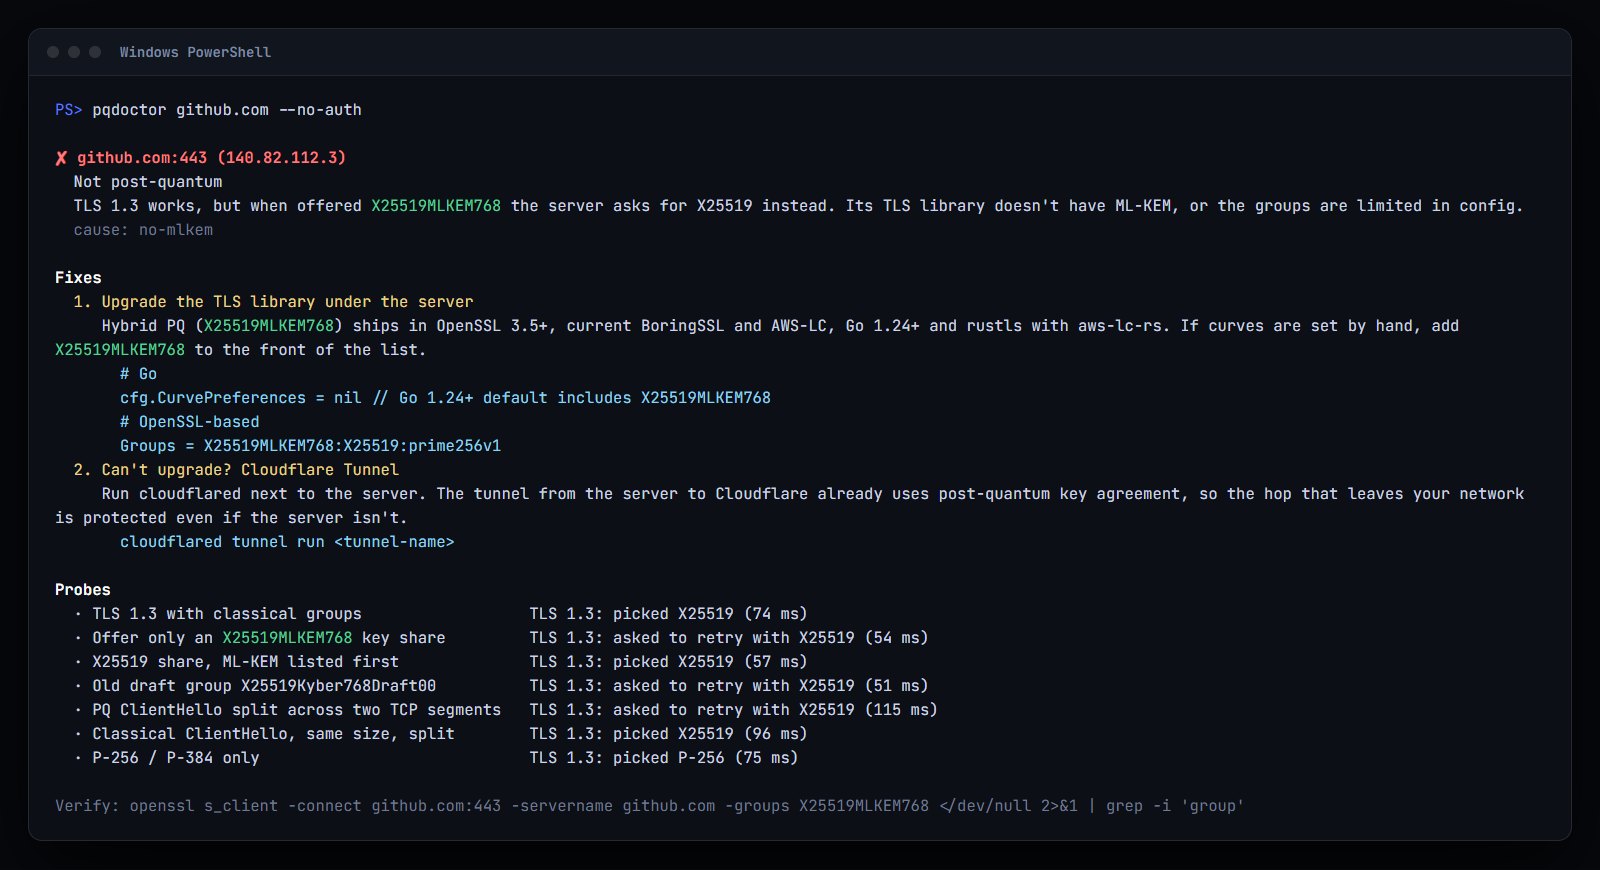Screen dimensions: 1600x870
Task: Click probe 'P-256 / P-384 only'
Action: click(176, 758)
